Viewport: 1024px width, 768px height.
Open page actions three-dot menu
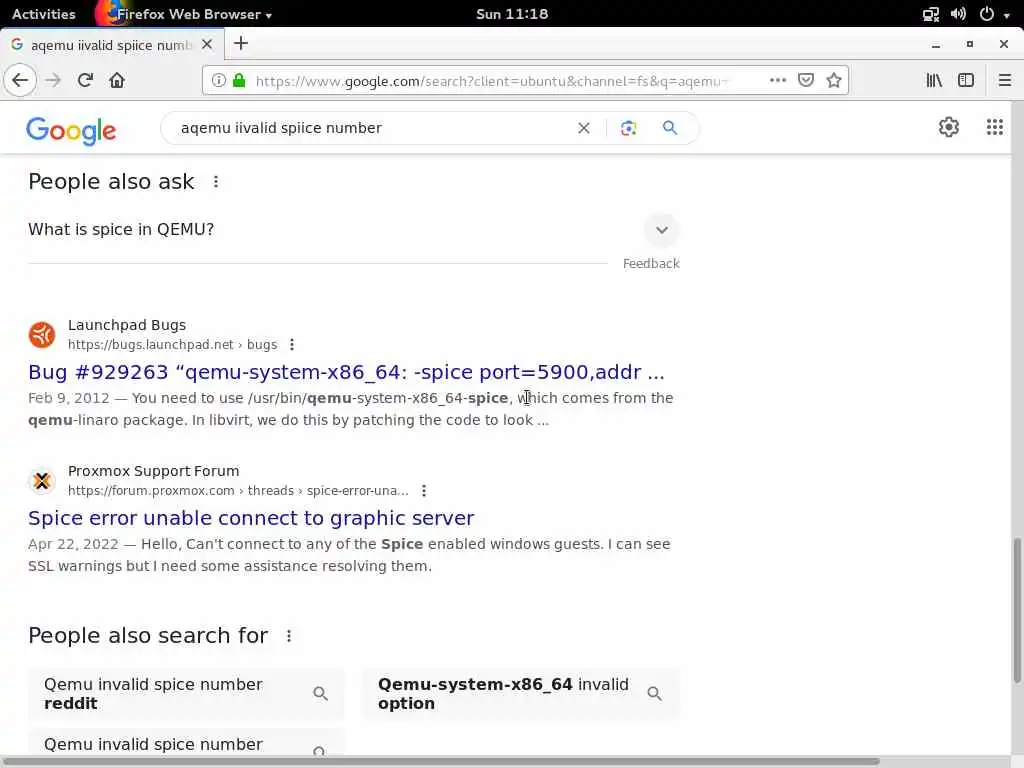(x=778, y=80)
